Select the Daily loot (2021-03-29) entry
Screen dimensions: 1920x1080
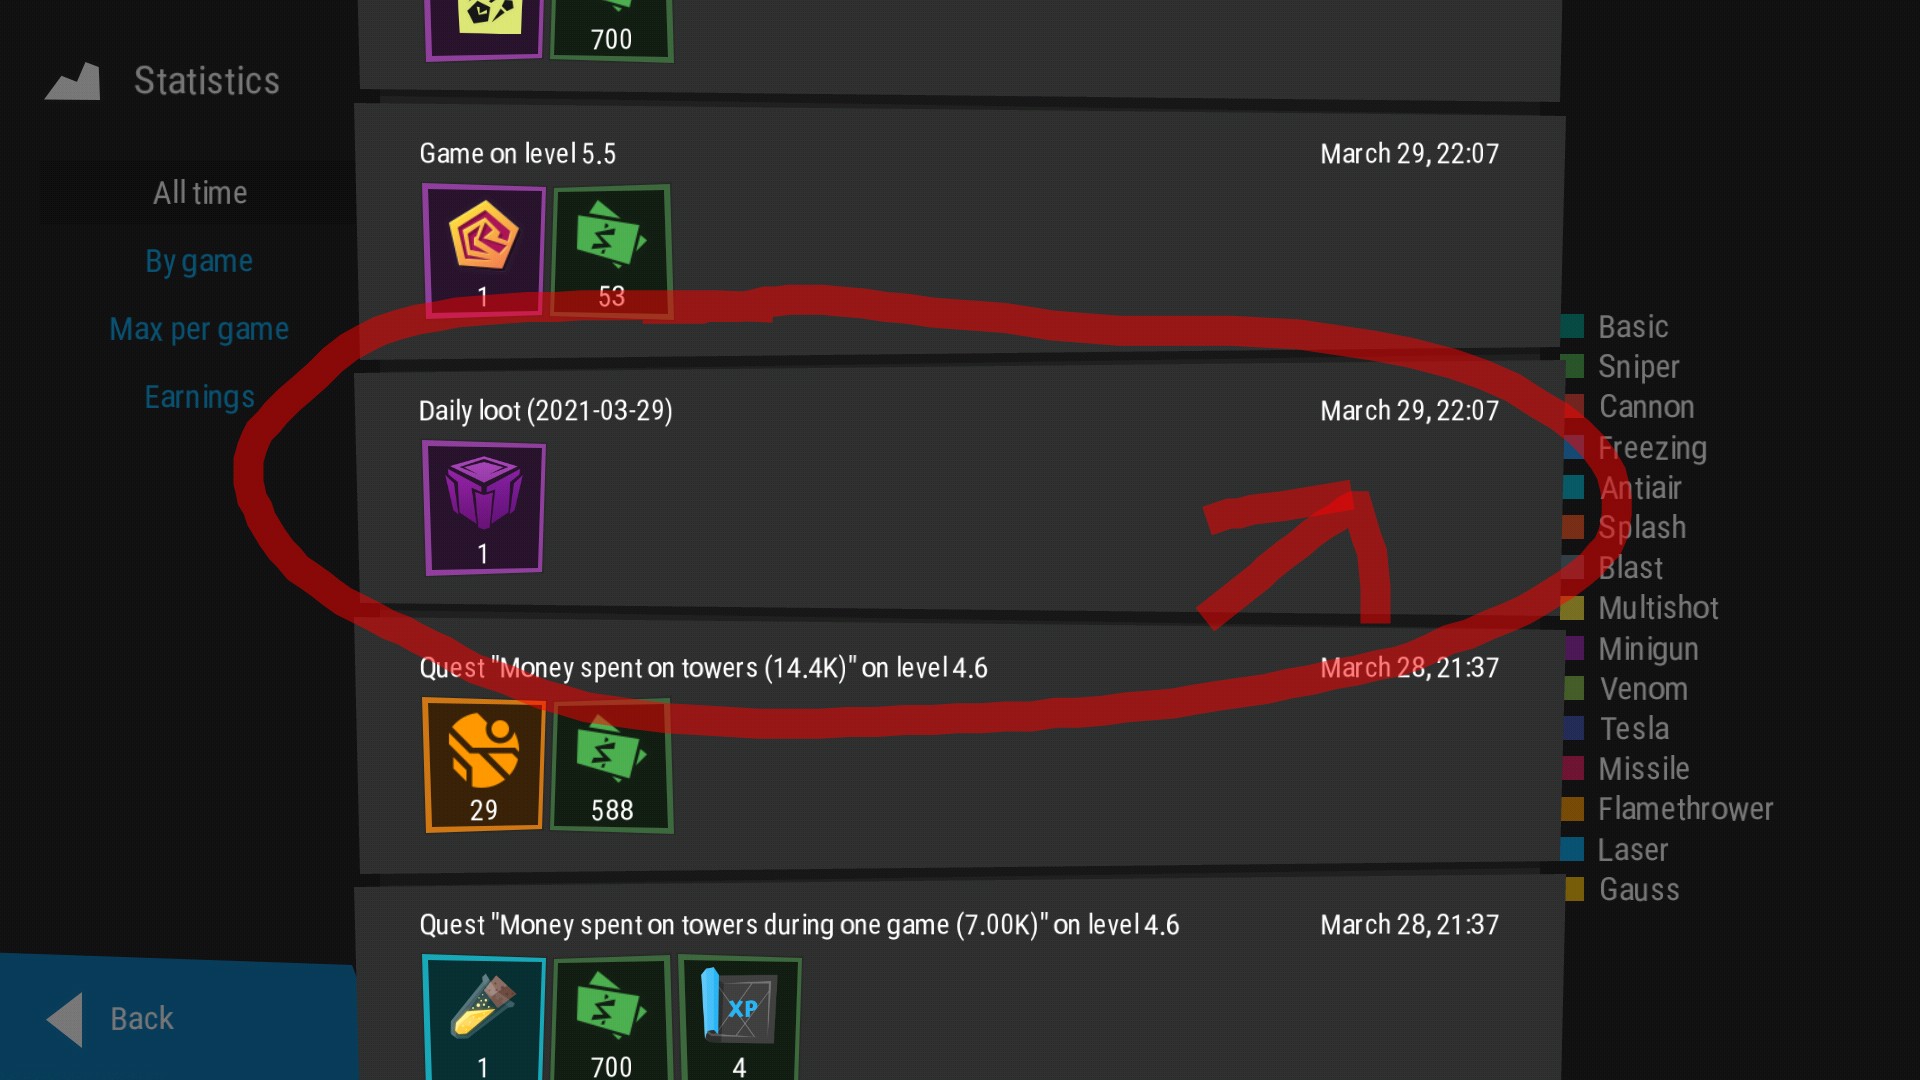click(x=960, y=488)
